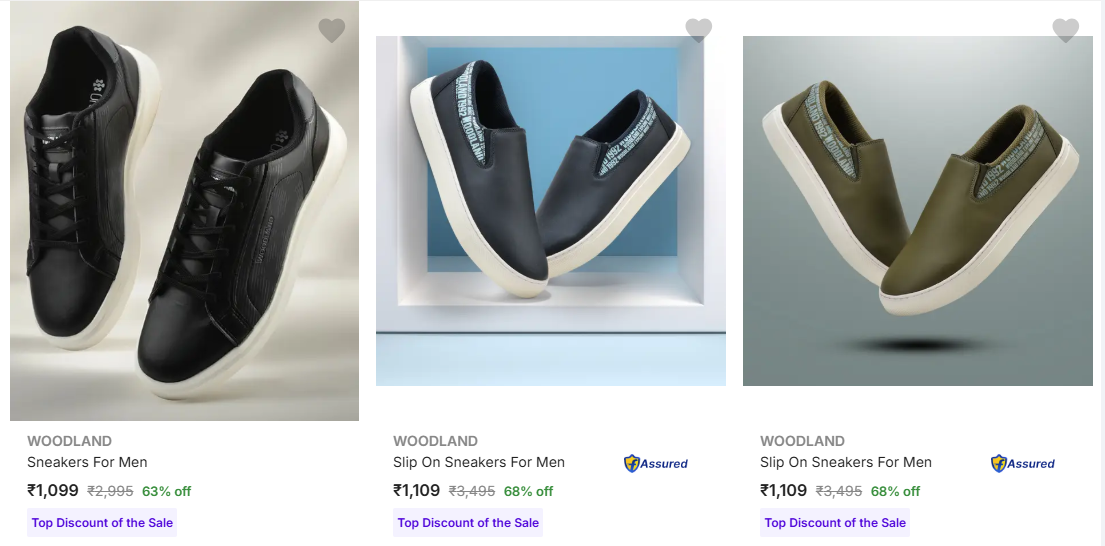Open navy "Slip On Sneakers For Men" title
Image resolution: width=1105 pixels, height=546 pixels.
(479, 462)
